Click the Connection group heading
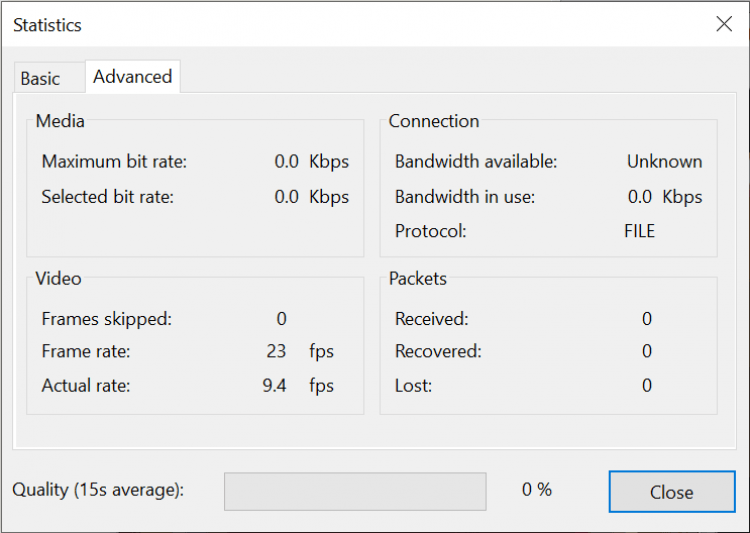This screenshot has width=750, height=533. pyautogui.click(x=434, y=121)
